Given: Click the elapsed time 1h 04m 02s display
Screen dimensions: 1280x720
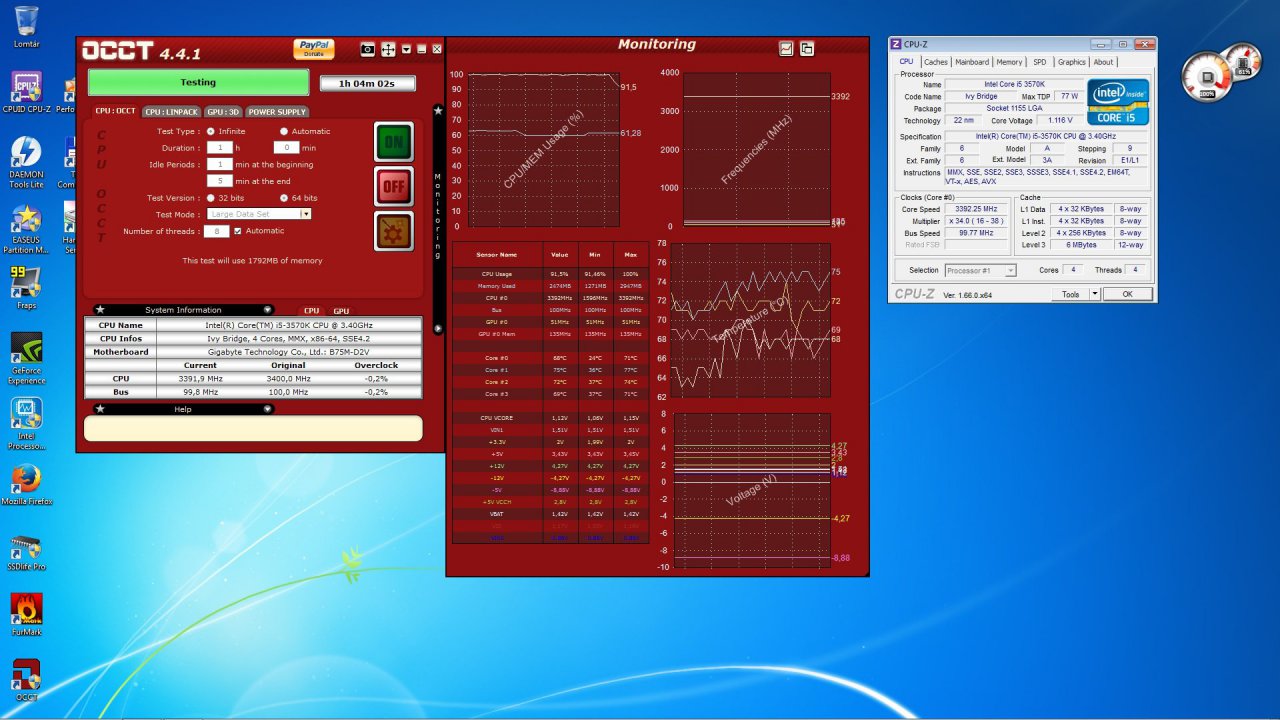Looking at the screenshot, I should (x=367, y=84).
